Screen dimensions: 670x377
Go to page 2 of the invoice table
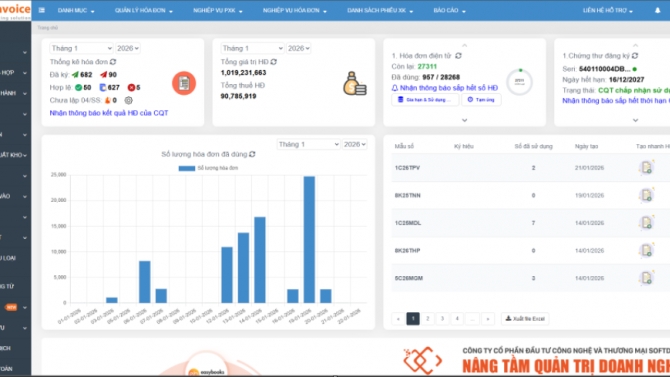[x=427, y=318]
